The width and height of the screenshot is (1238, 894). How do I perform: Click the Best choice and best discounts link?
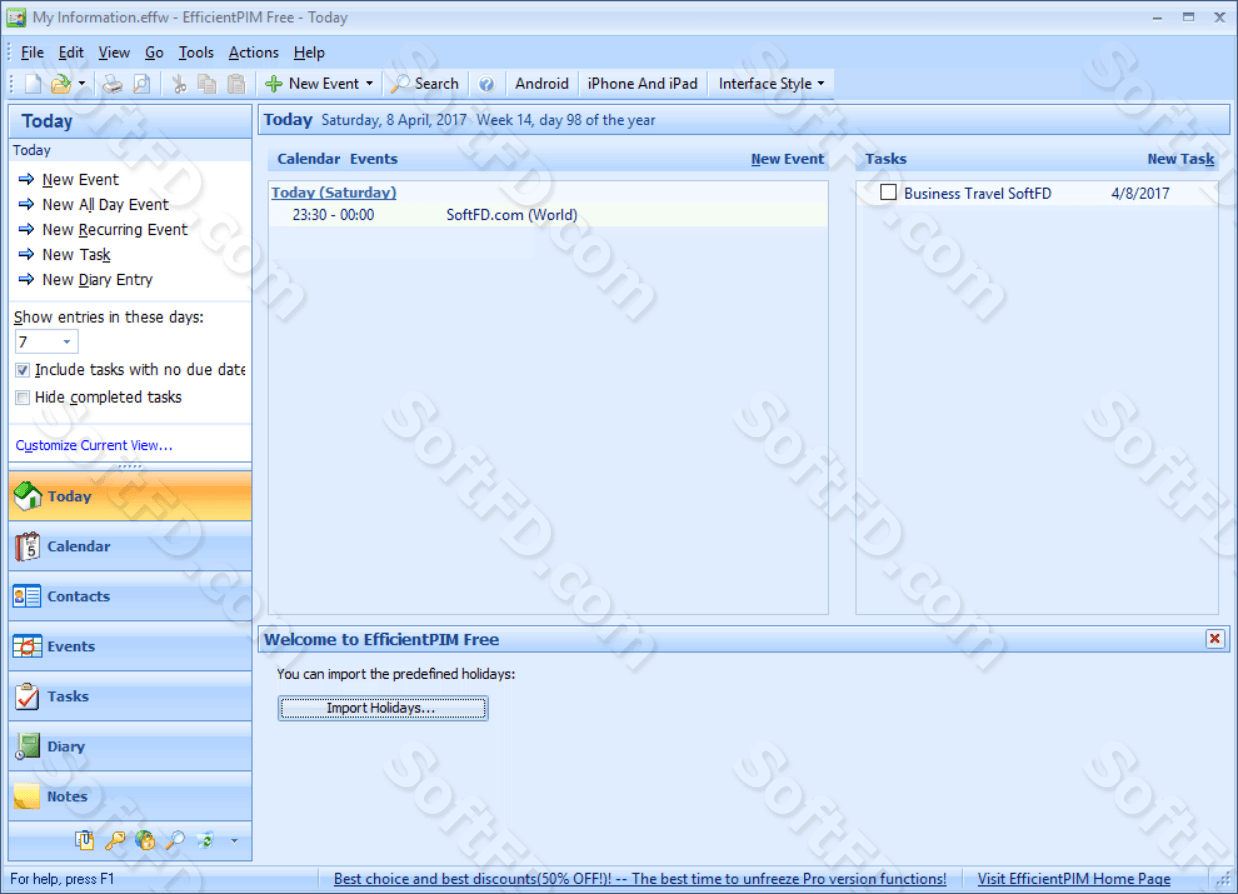(x=640, y=879)
